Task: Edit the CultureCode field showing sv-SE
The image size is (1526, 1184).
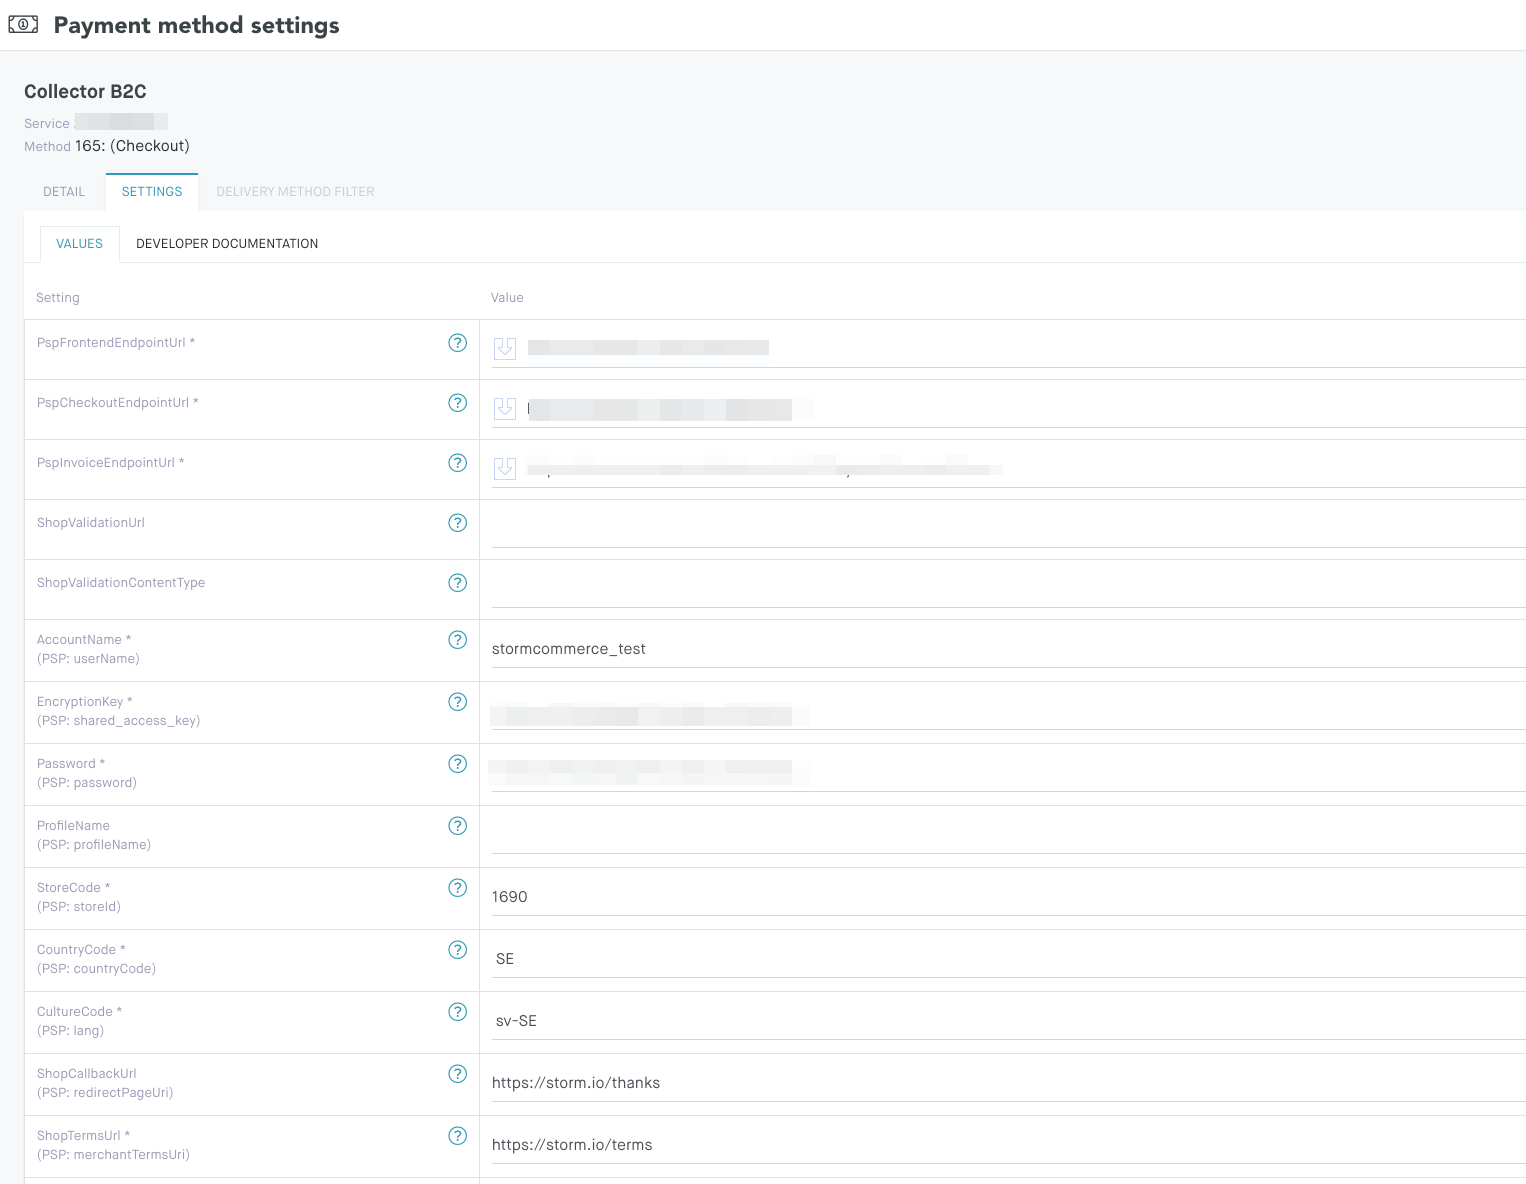Action: [x=1008, y=1021]
